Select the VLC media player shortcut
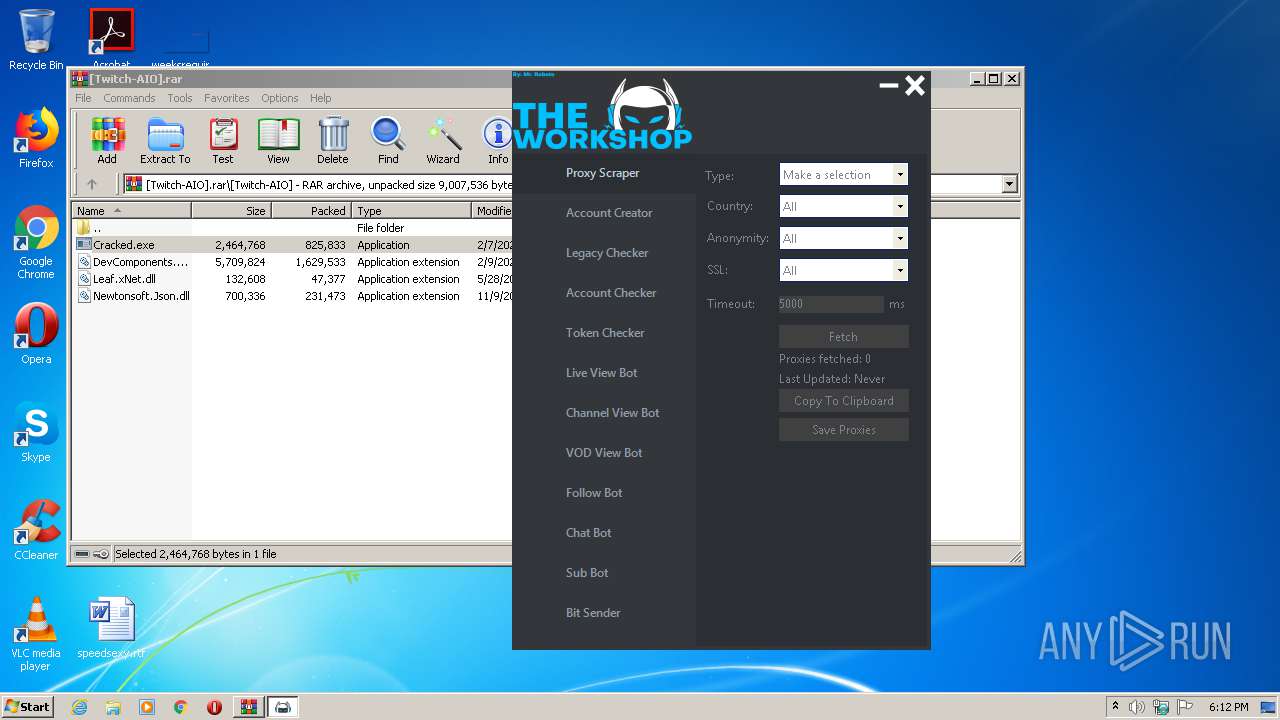This screenshot has height=720, width=1280. 36,634
